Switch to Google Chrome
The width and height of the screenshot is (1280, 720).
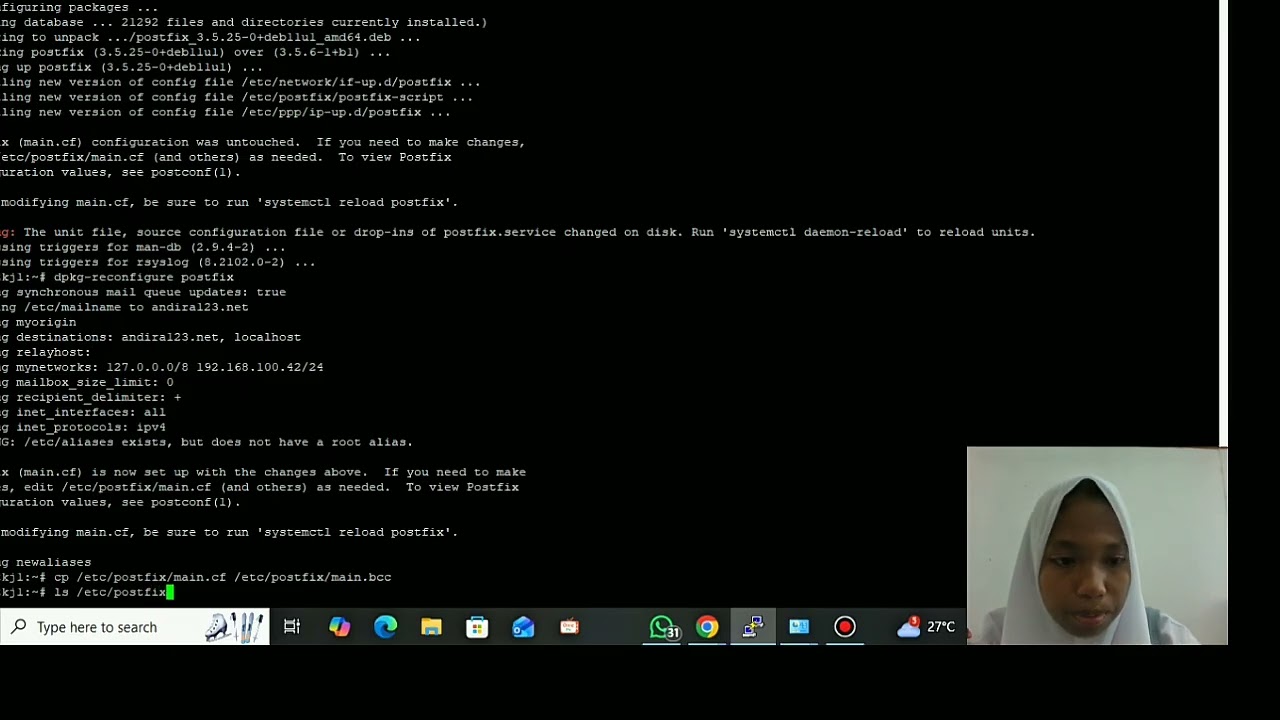click(x=707, y=627)
